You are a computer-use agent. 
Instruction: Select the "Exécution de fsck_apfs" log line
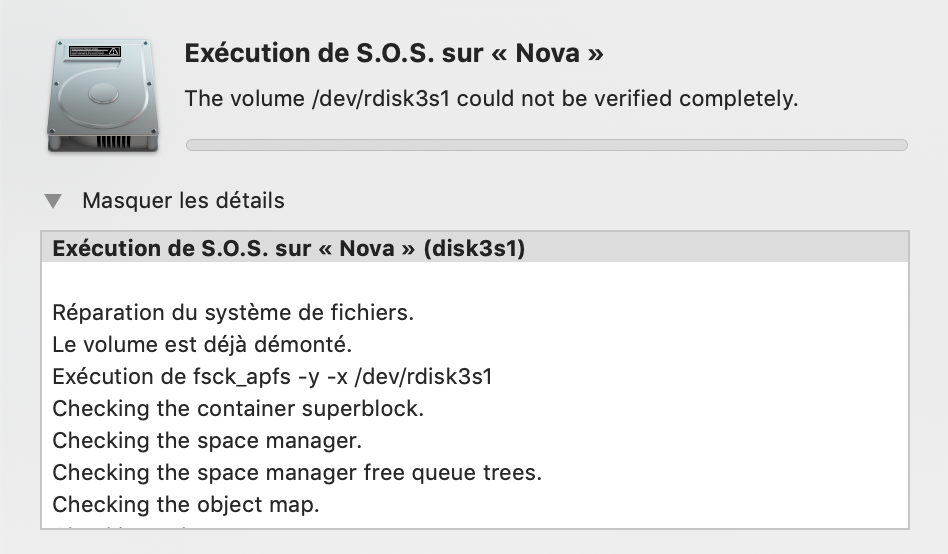[x=272, y=377]
